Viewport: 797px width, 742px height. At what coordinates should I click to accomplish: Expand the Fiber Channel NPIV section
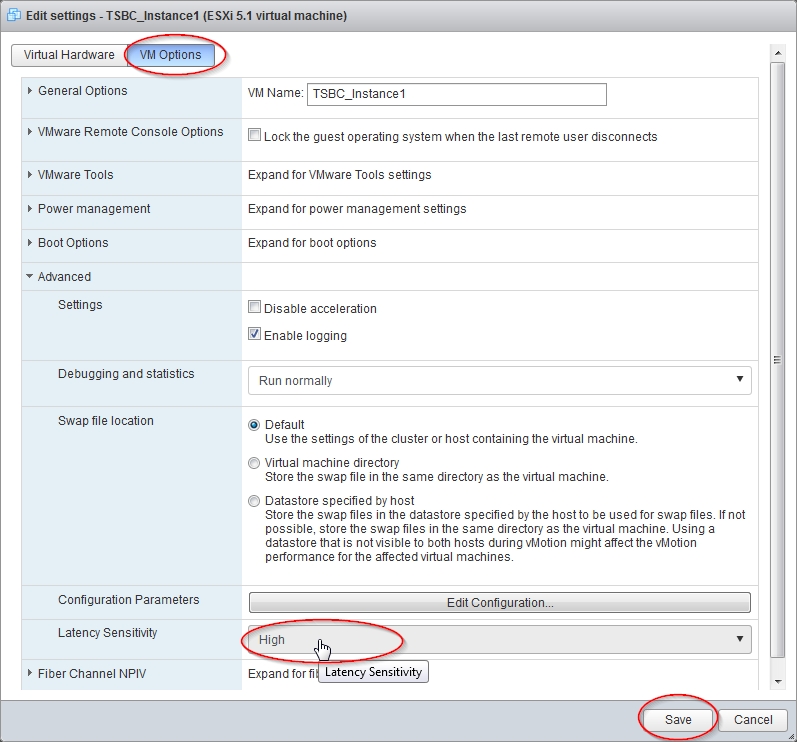(x=91, y=674)
